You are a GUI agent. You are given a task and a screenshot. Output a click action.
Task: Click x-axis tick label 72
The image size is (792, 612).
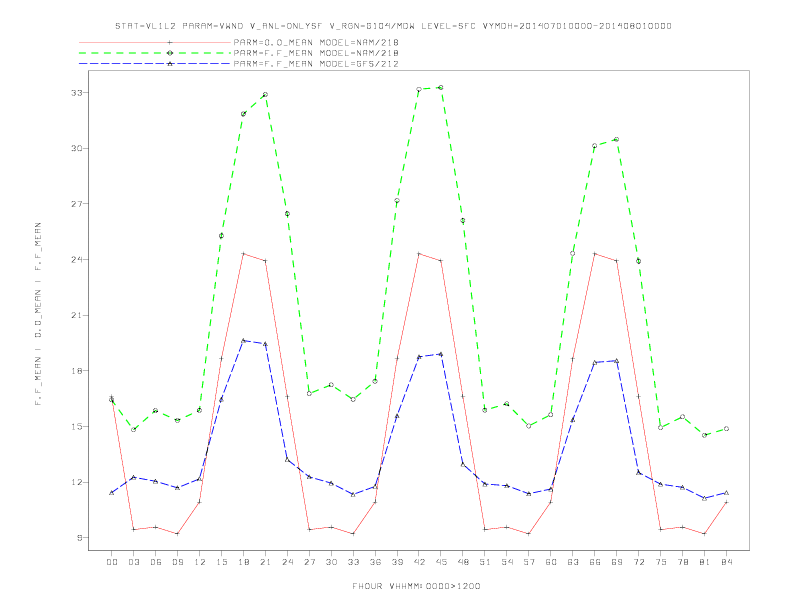[x=638, y=562]
